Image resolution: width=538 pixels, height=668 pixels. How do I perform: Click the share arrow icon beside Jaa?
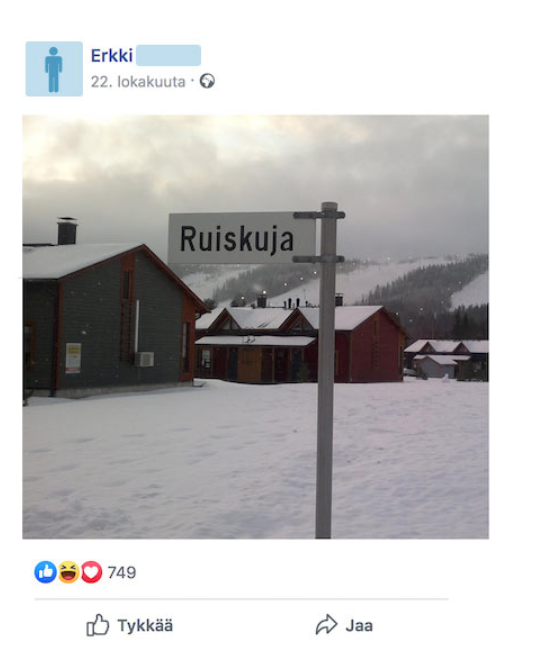click(x=326, y=625)
